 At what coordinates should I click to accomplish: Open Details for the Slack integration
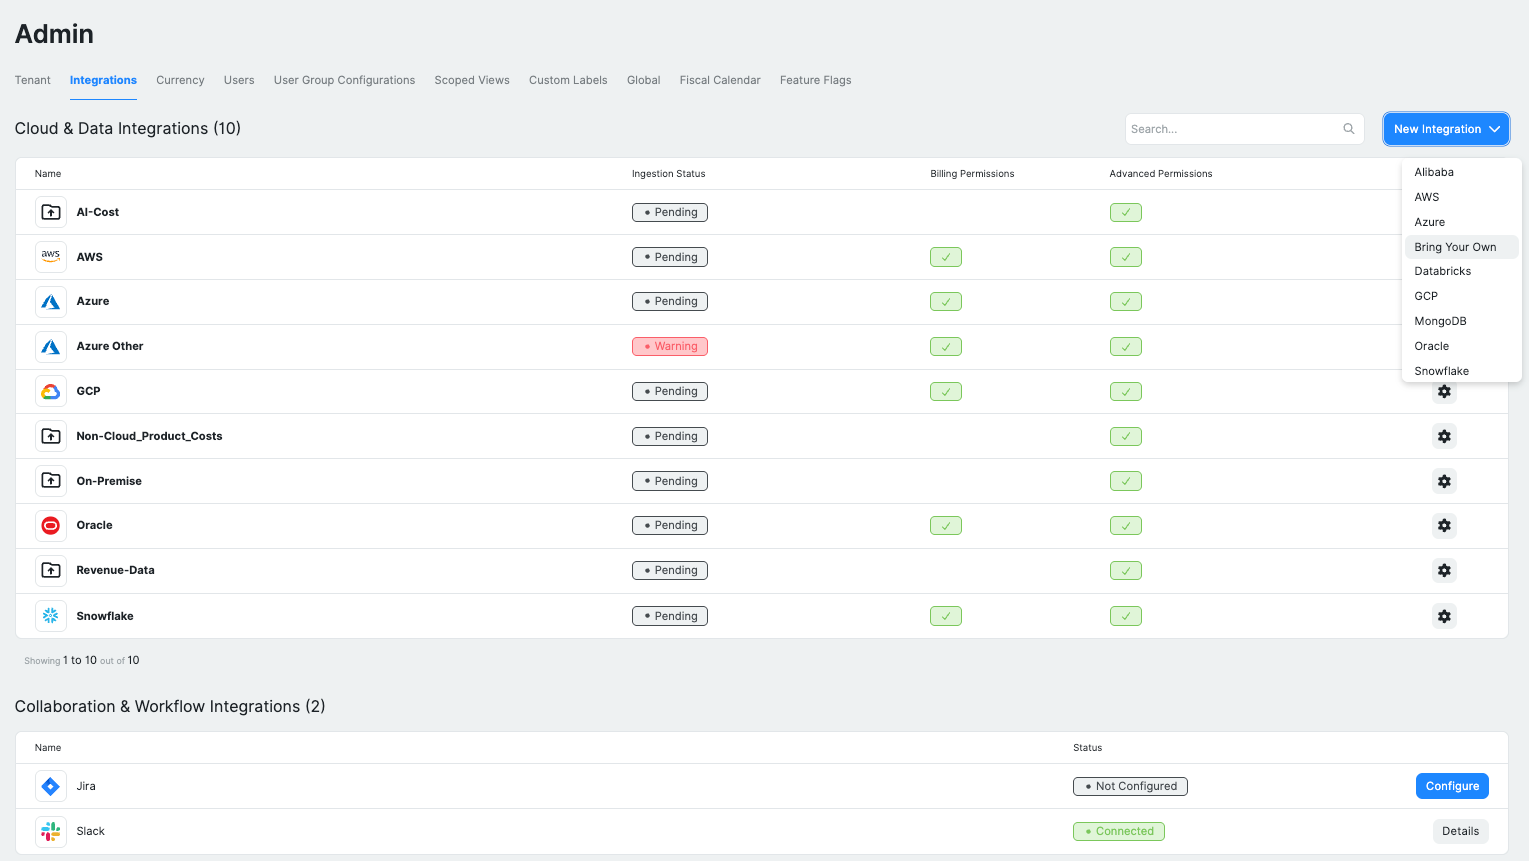[1460, 831]
